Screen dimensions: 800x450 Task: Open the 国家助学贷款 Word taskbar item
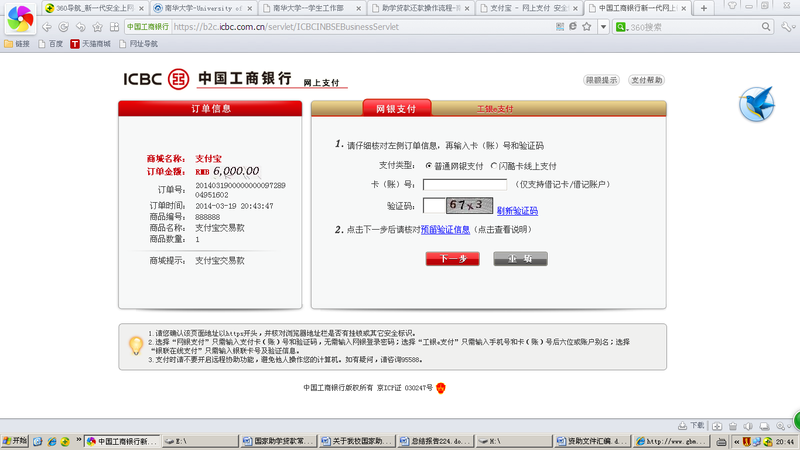click(278, 441)
